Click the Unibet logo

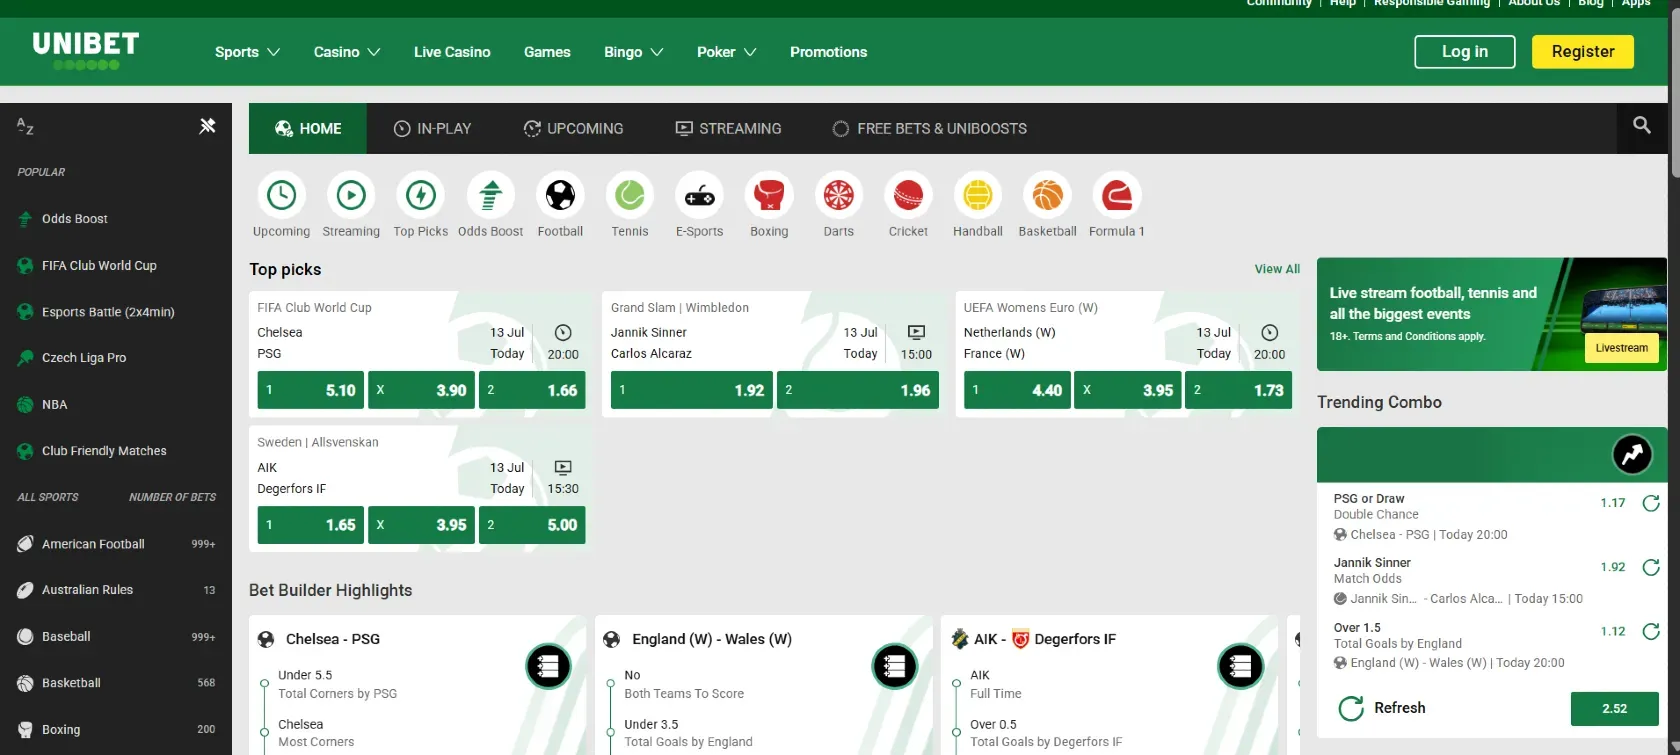click(86, 51)
